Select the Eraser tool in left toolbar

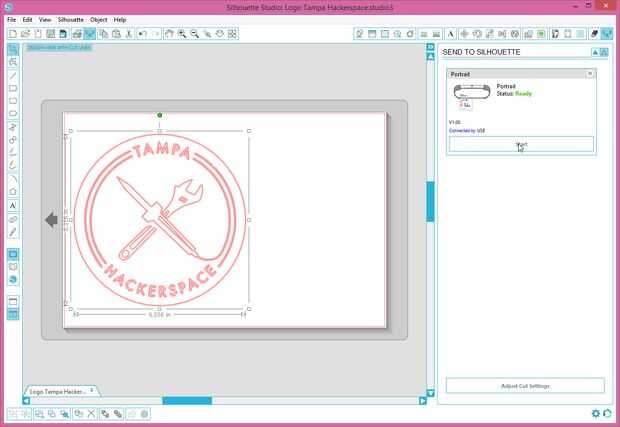click(x=13, y=219)
